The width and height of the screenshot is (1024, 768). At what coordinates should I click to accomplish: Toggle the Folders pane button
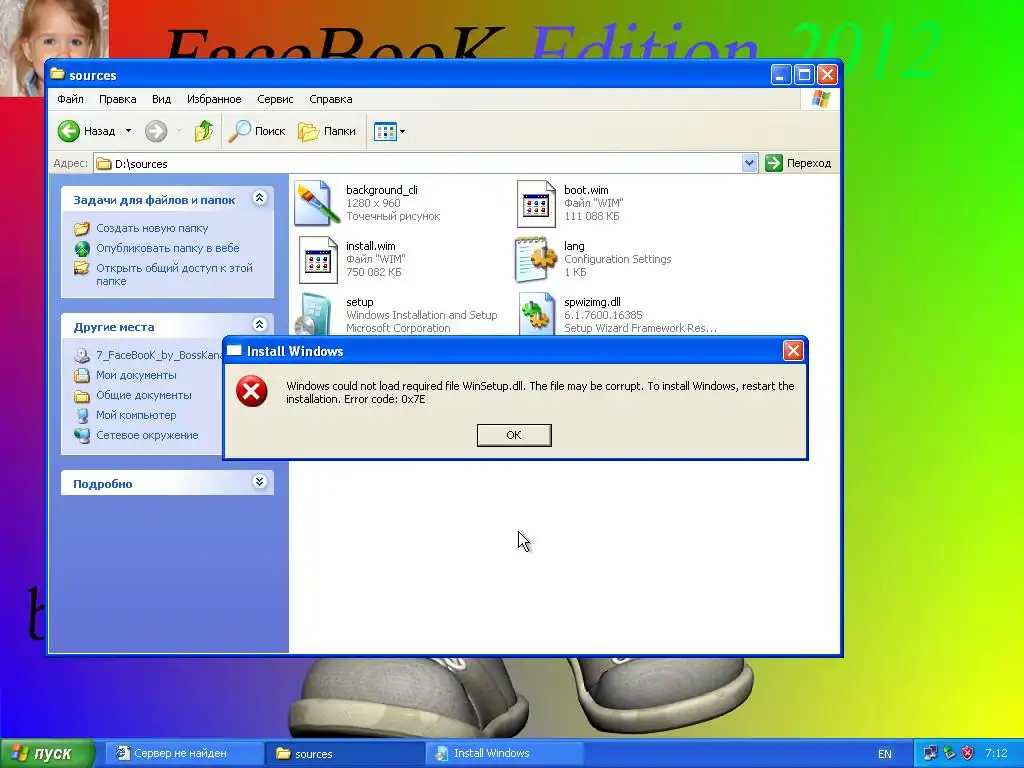pos(327,131)
